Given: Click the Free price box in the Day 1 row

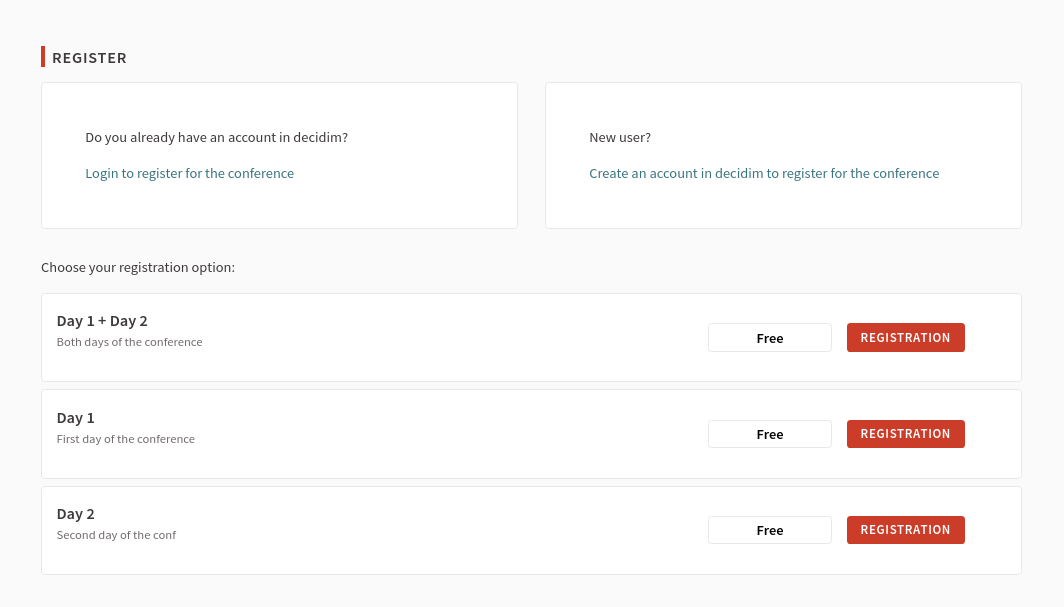Looking at the screenshot, I should pos(770,434).
